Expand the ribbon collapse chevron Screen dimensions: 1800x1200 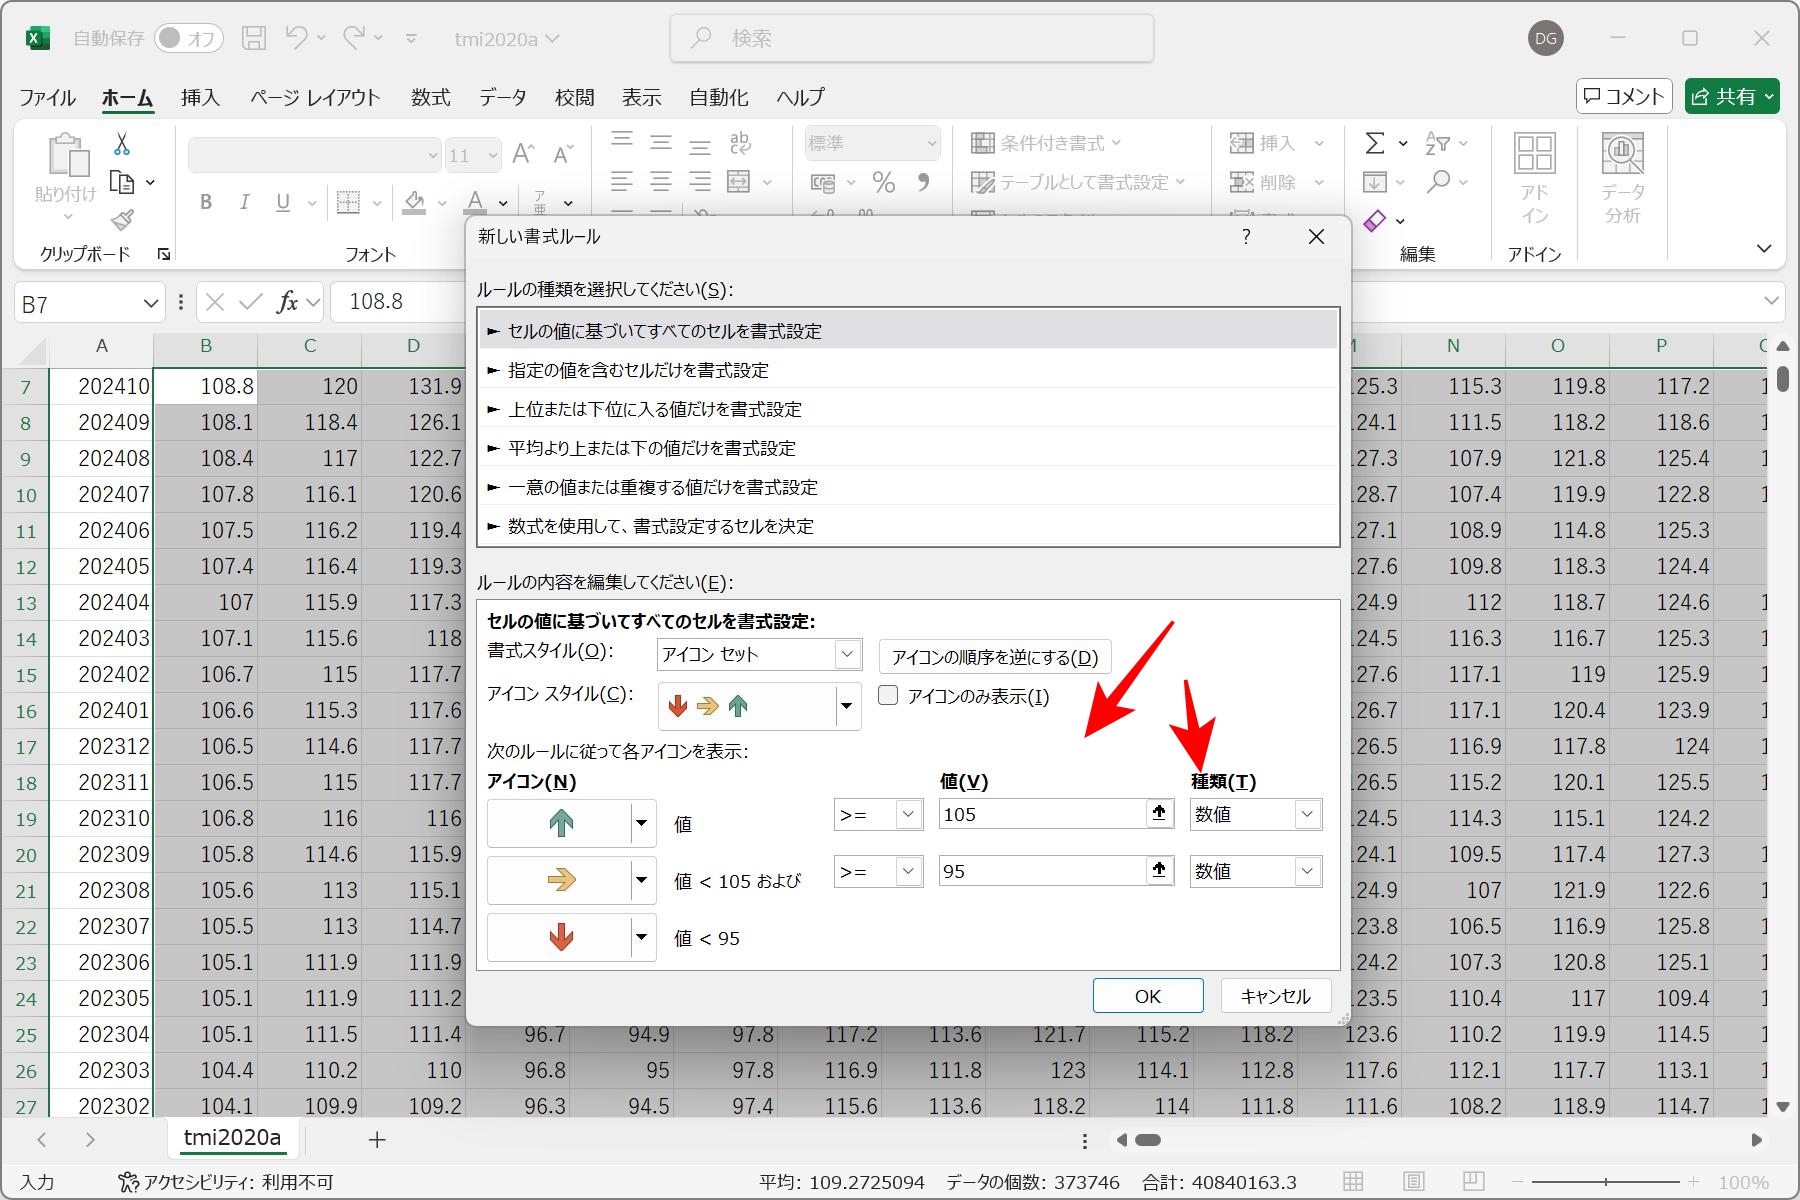pyautogui.click(x=1764, y=249)
